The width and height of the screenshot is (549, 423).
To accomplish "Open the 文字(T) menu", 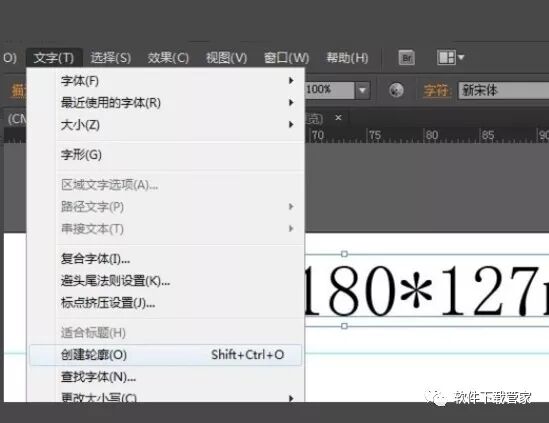I will pos(54,57).
